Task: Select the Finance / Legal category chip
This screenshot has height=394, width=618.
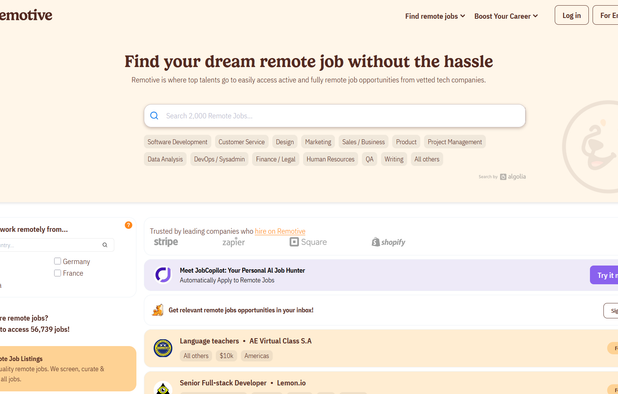Action: (275, 159)
